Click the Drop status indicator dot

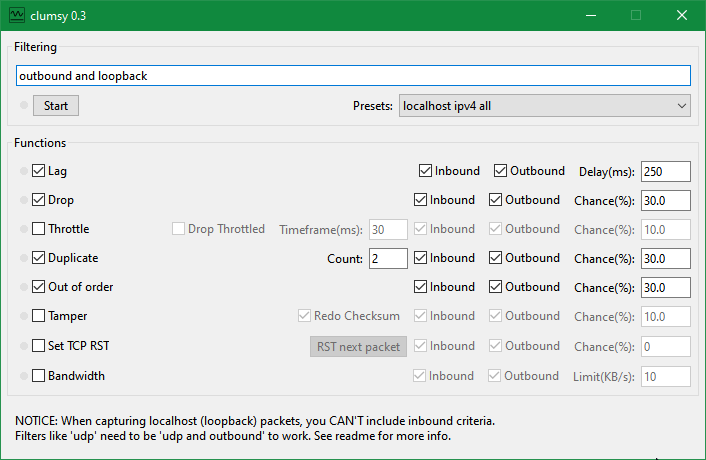click(24, 200)
